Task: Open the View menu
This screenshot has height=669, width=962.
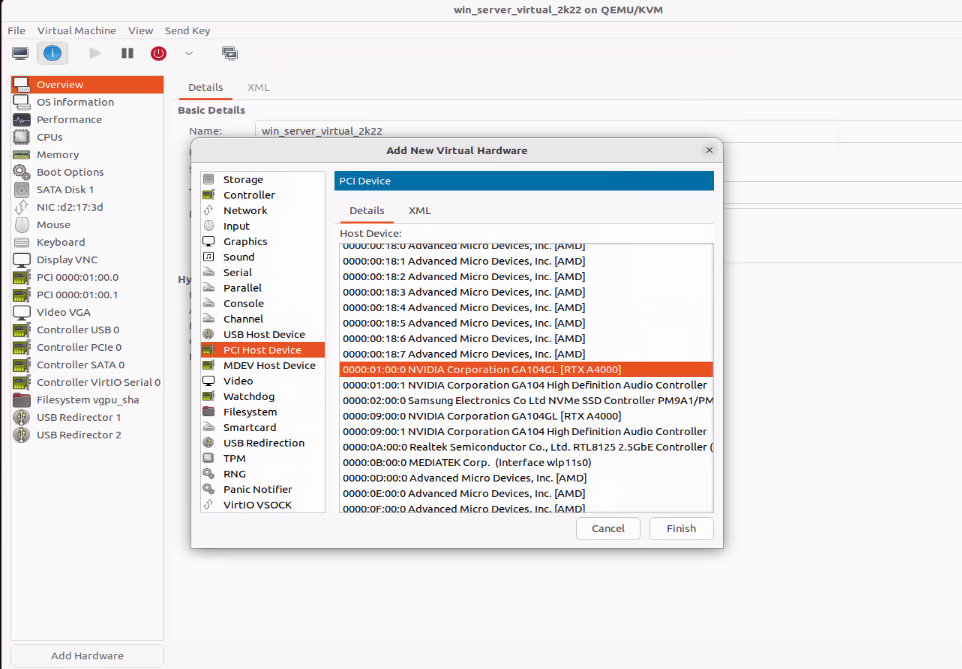Action: pos(140,31)
